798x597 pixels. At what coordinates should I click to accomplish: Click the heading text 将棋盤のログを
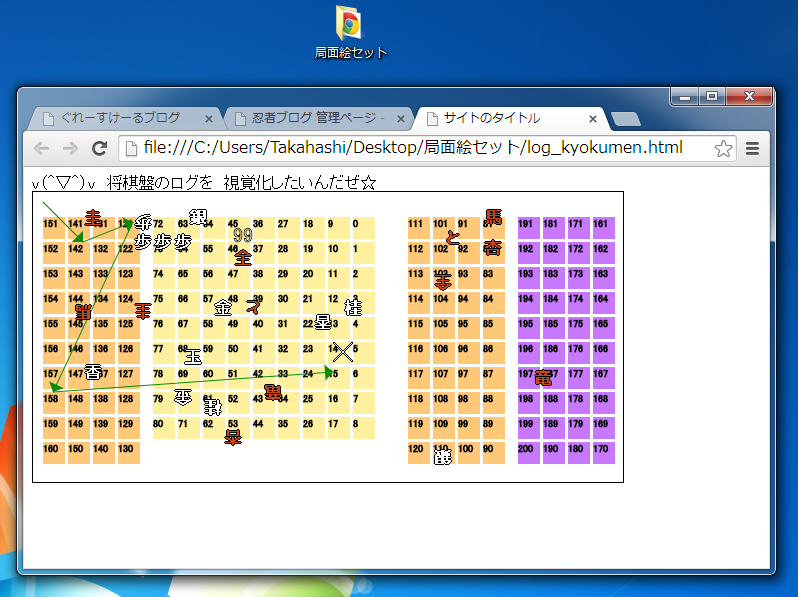159,182
